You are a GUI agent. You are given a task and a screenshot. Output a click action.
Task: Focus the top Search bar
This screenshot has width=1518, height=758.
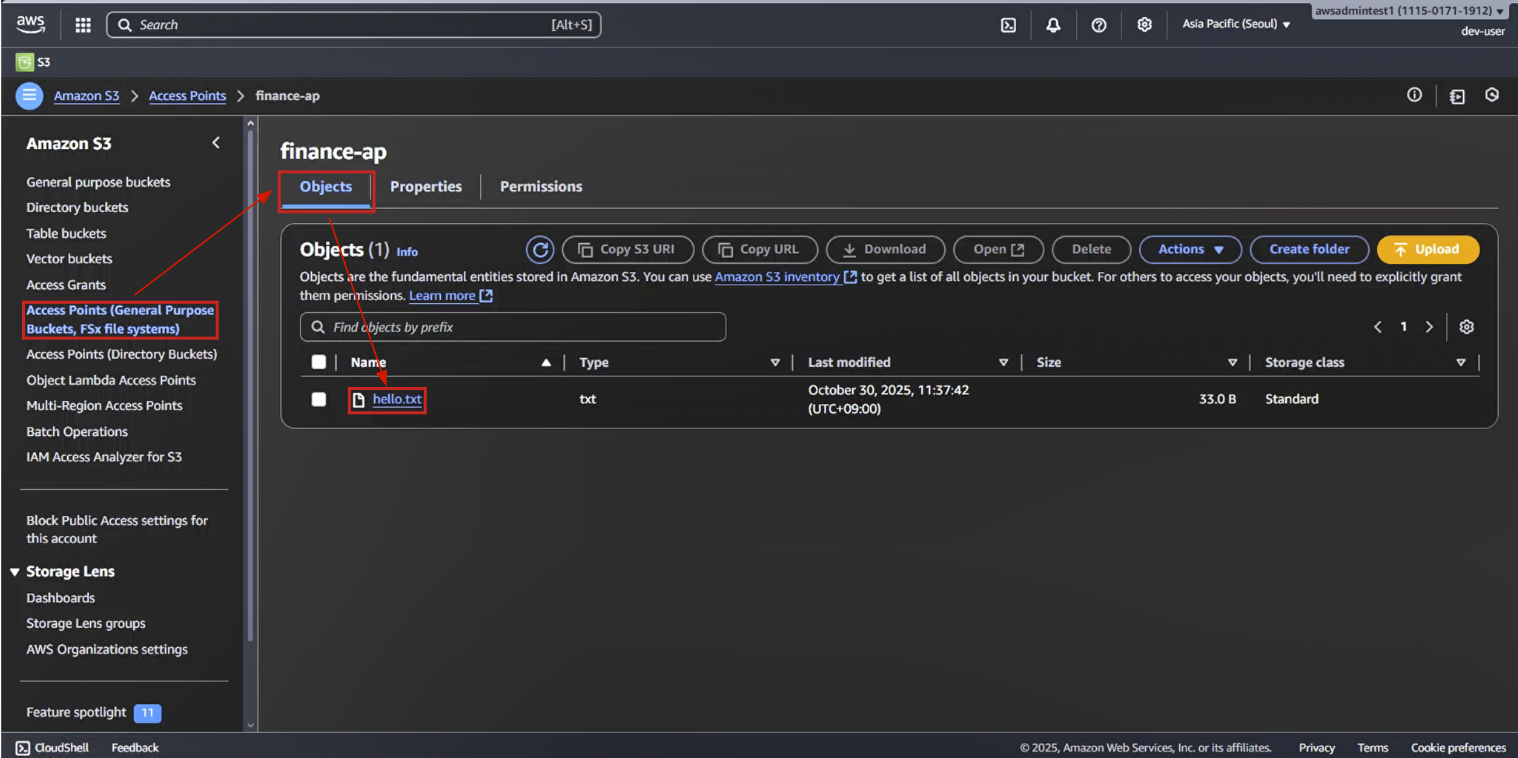point(354,25)
